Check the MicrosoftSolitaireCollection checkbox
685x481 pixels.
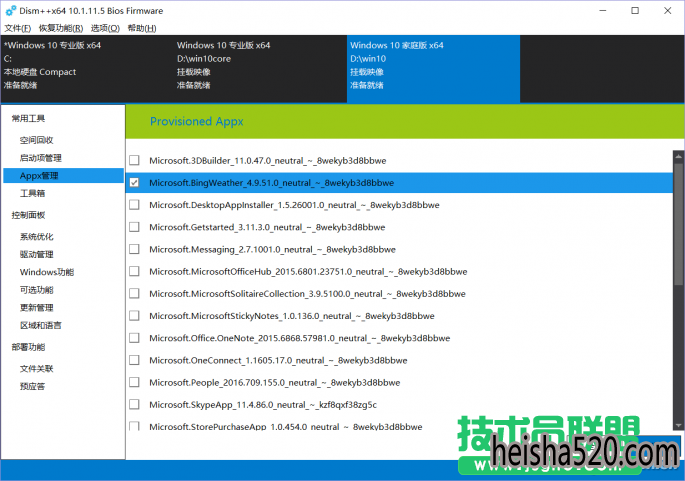tap(135, 294)
